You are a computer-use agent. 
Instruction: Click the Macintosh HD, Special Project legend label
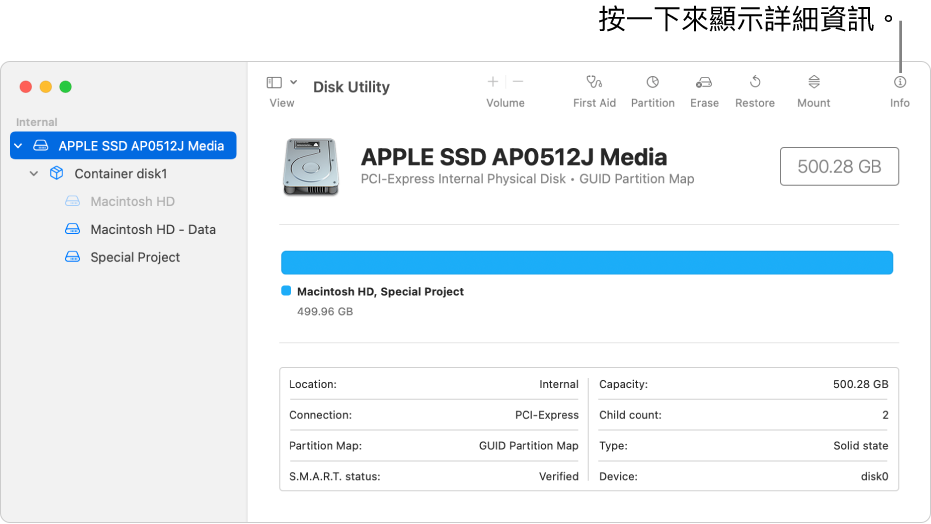(x=380, y=291)
